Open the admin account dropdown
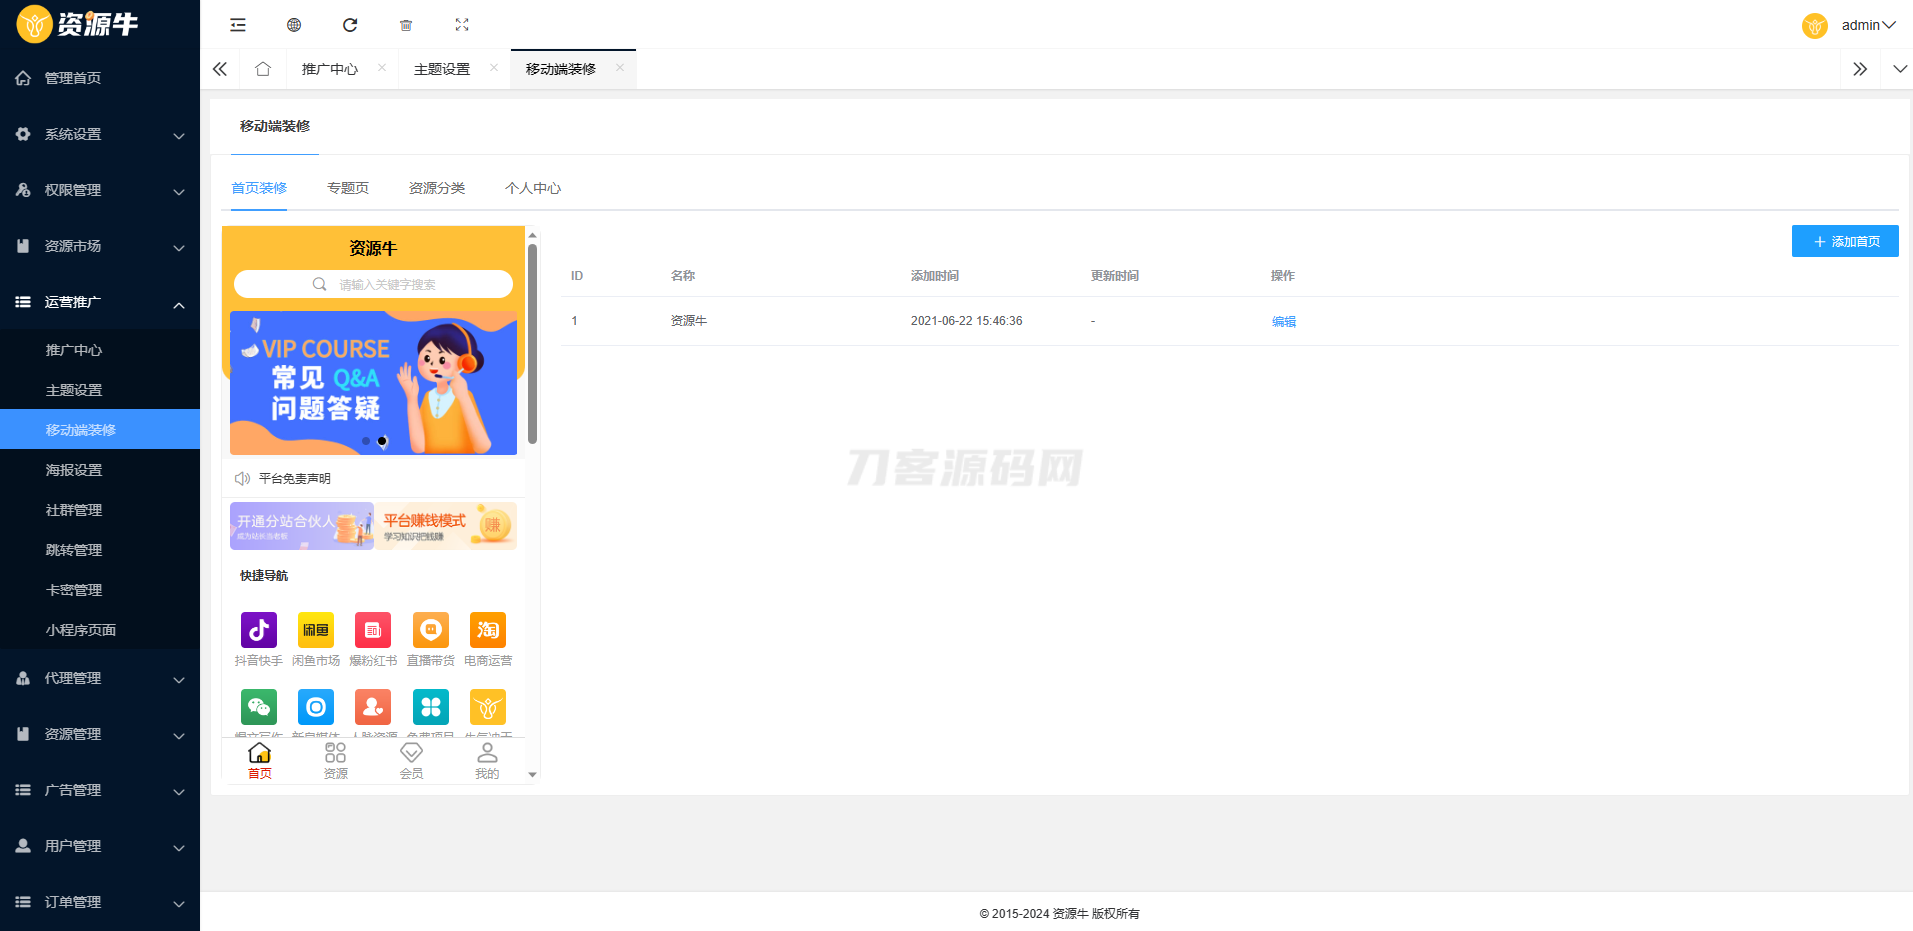 pyautogui.click(x=1862, y=24)
